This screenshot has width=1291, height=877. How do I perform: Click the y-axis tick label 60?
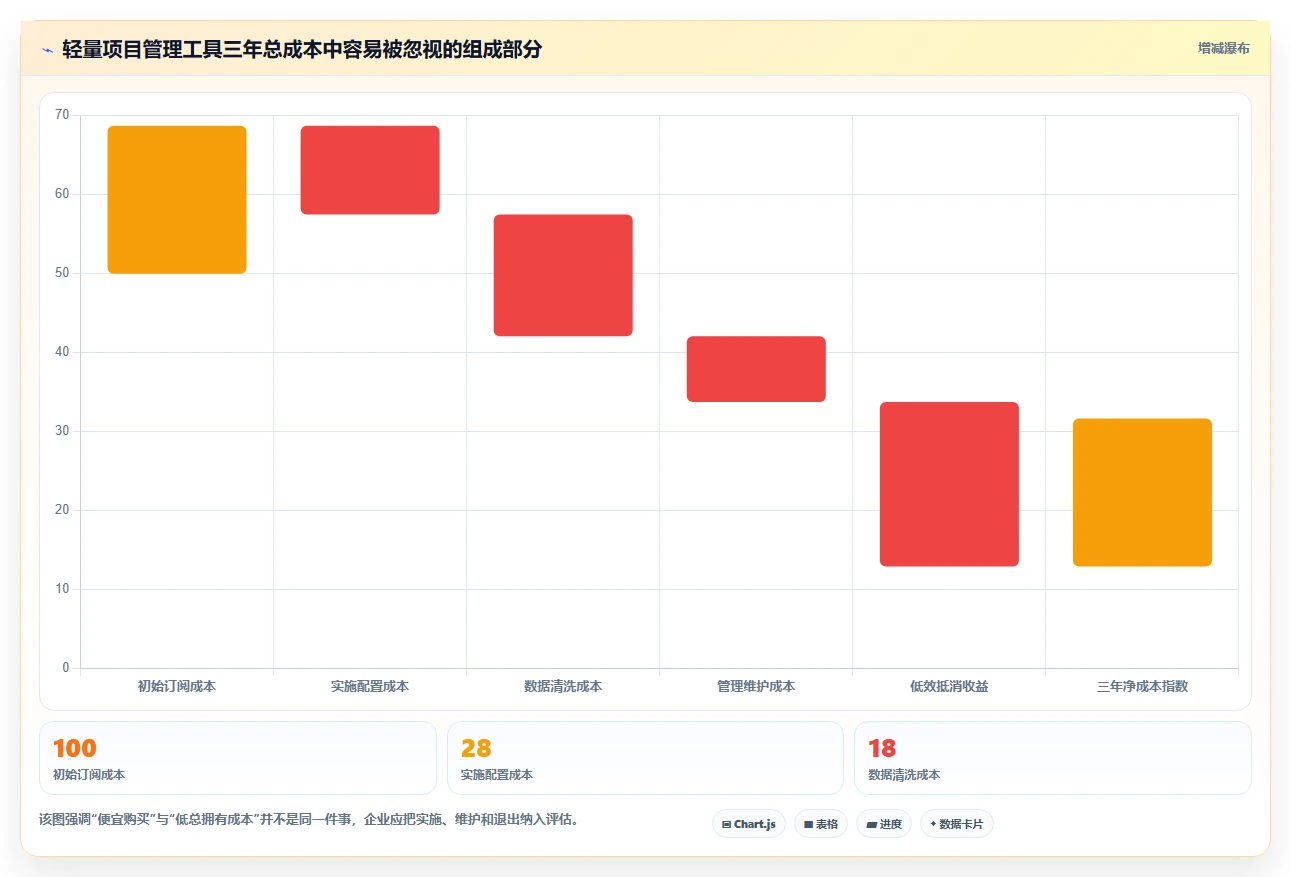(x=62, y=194)
